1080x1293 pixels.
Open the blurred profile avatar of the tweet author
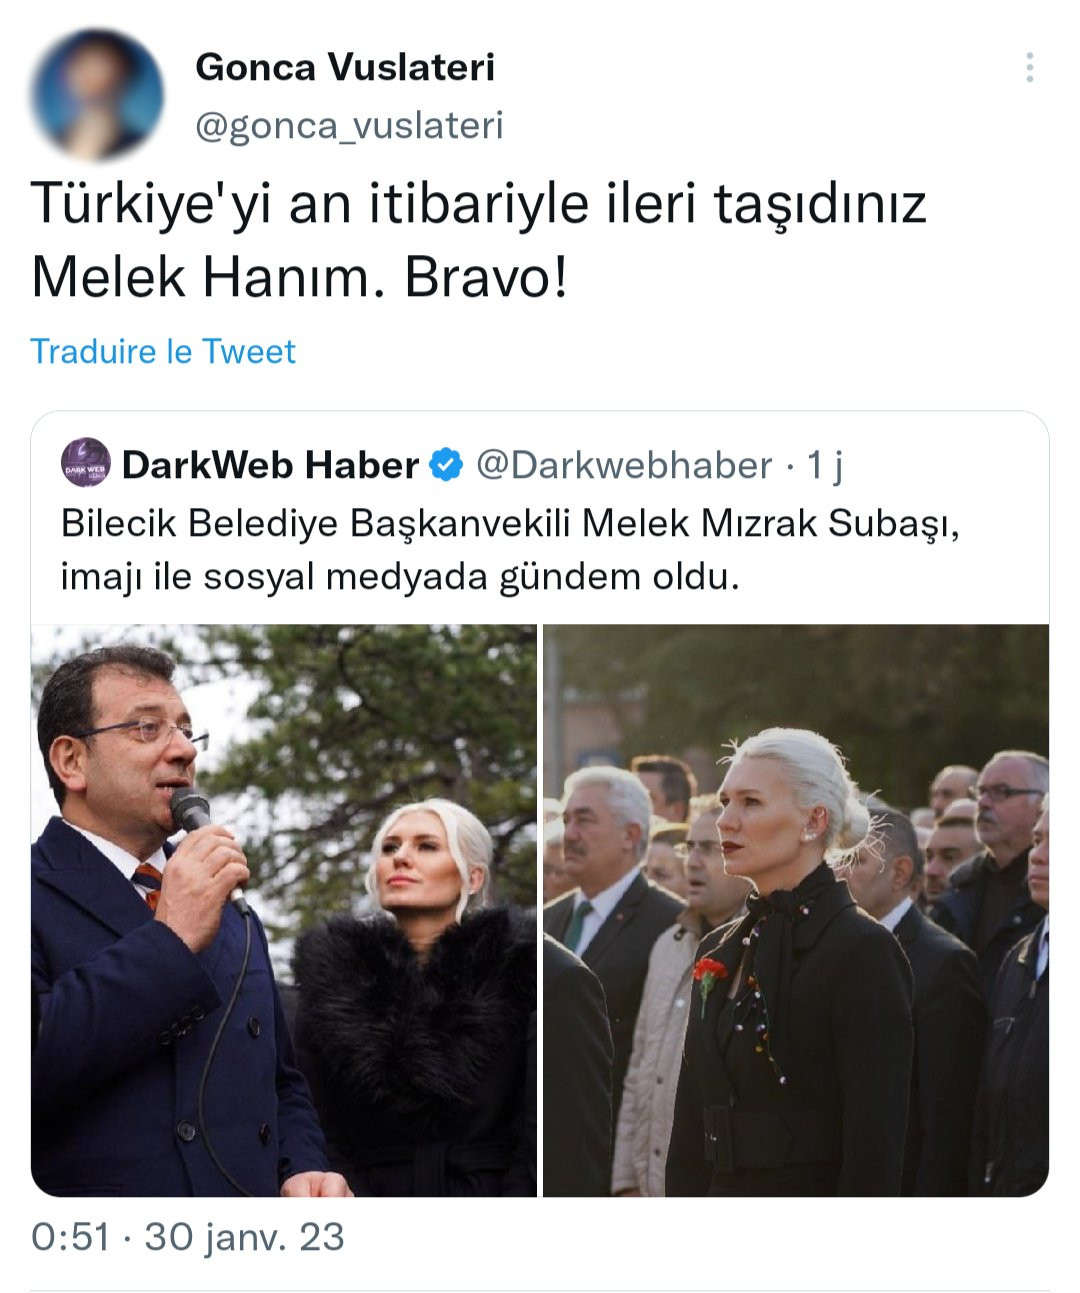tap(97, 95)
